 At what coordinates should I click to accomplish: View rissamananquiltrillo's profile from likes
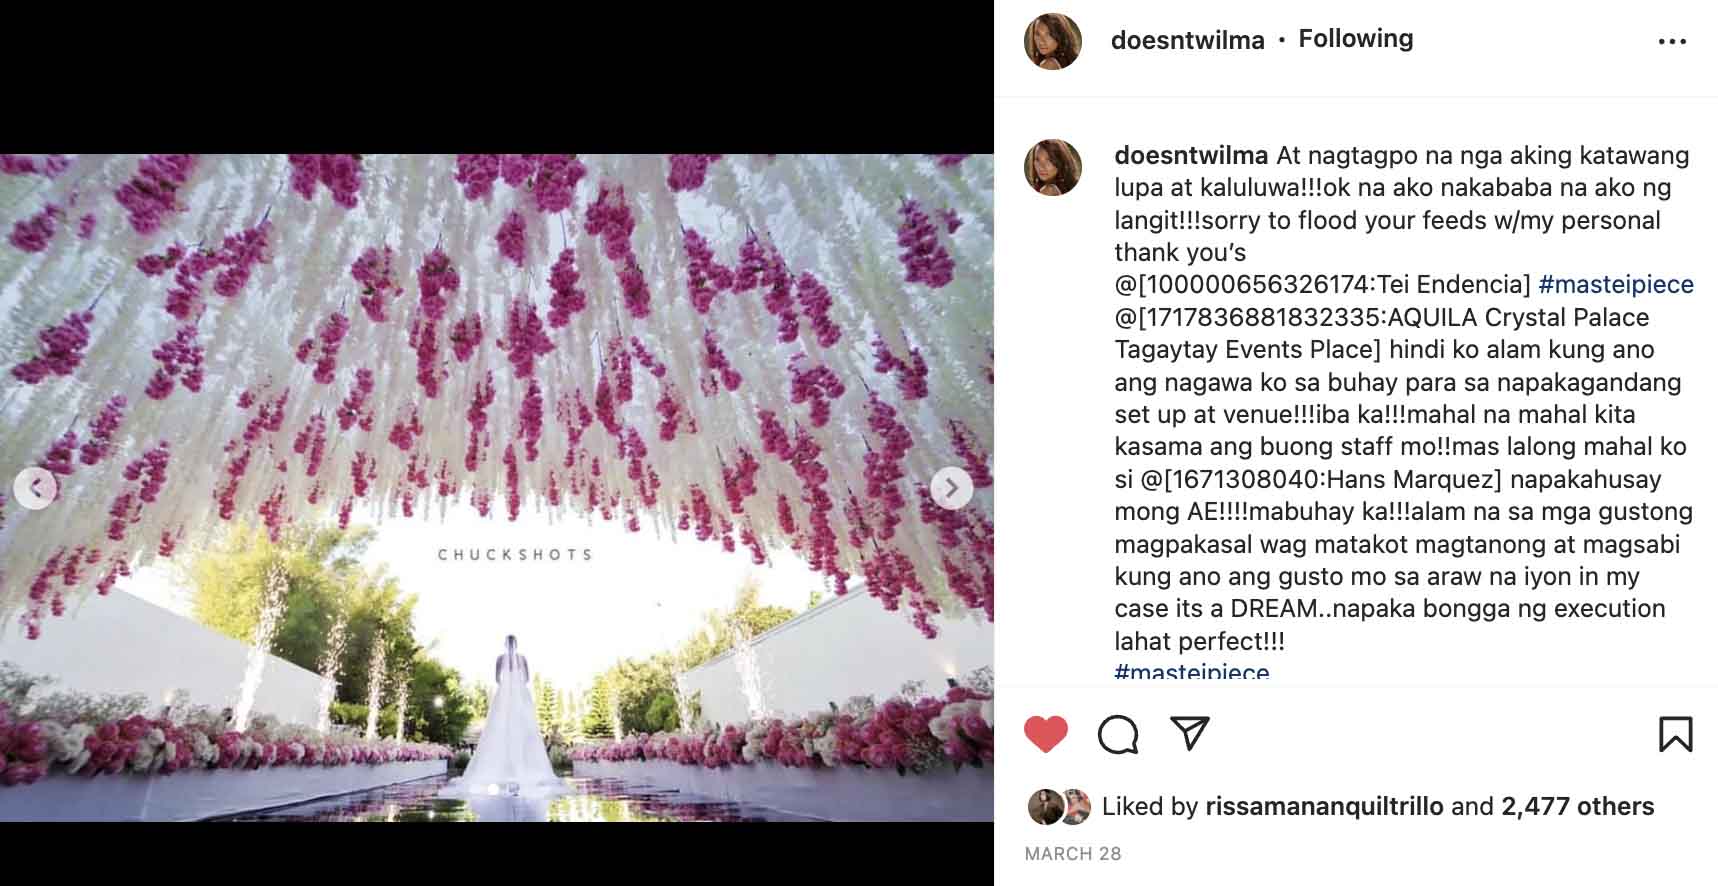tap(1324, 806)
